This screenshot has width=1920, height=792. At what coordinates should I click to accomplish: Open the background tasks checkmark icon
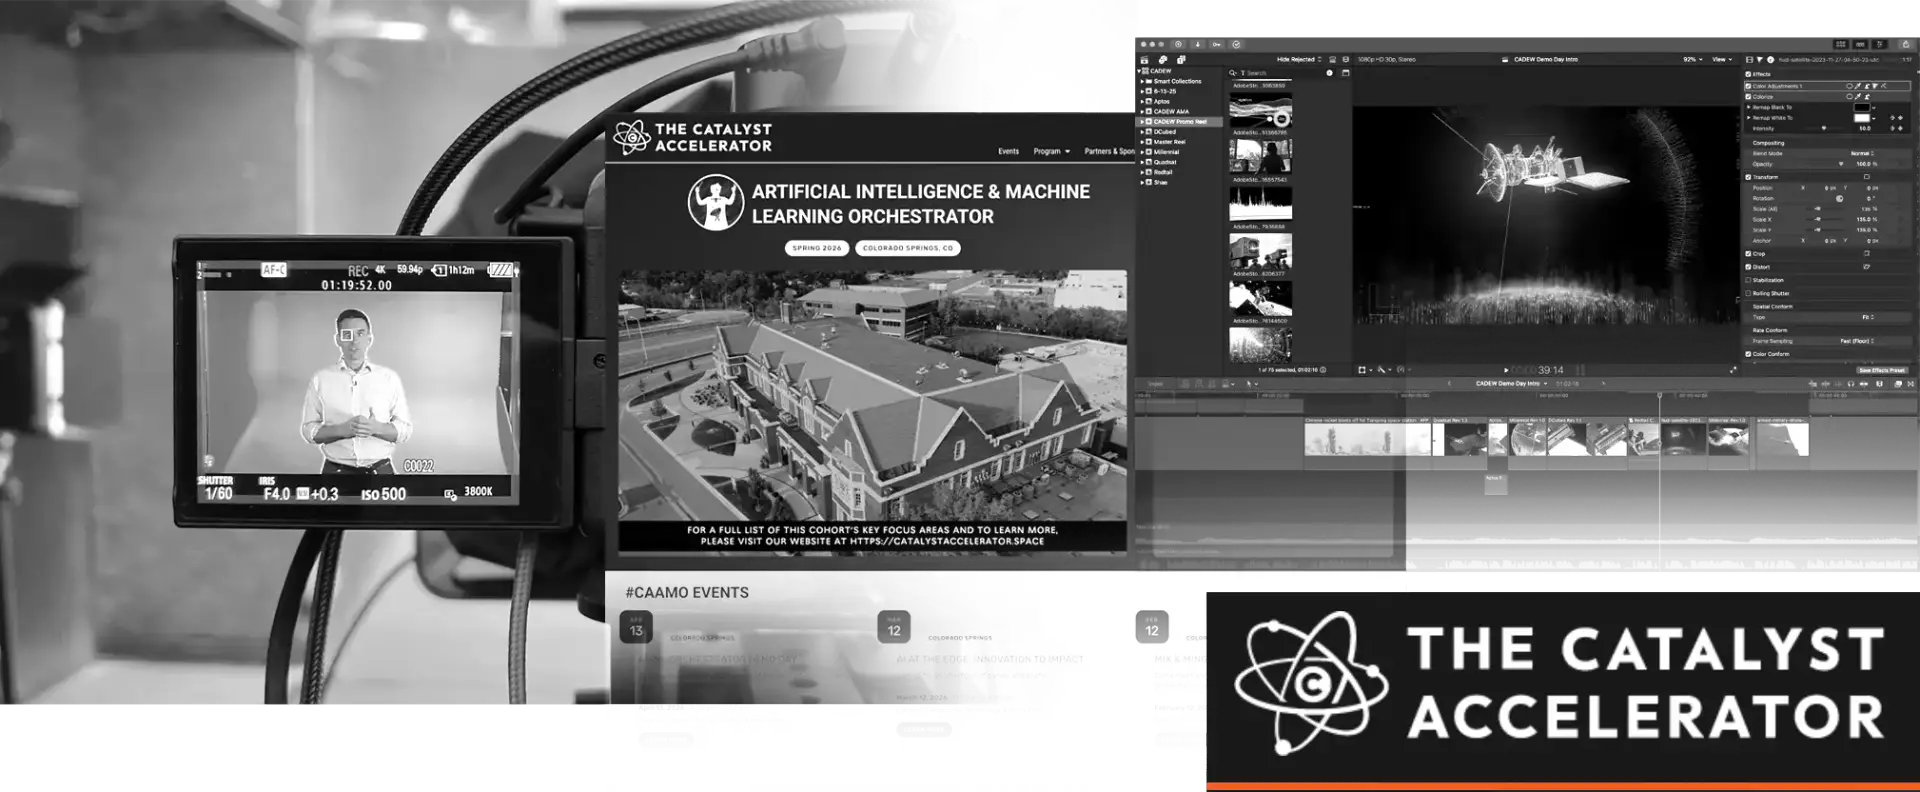(1236, 44)
